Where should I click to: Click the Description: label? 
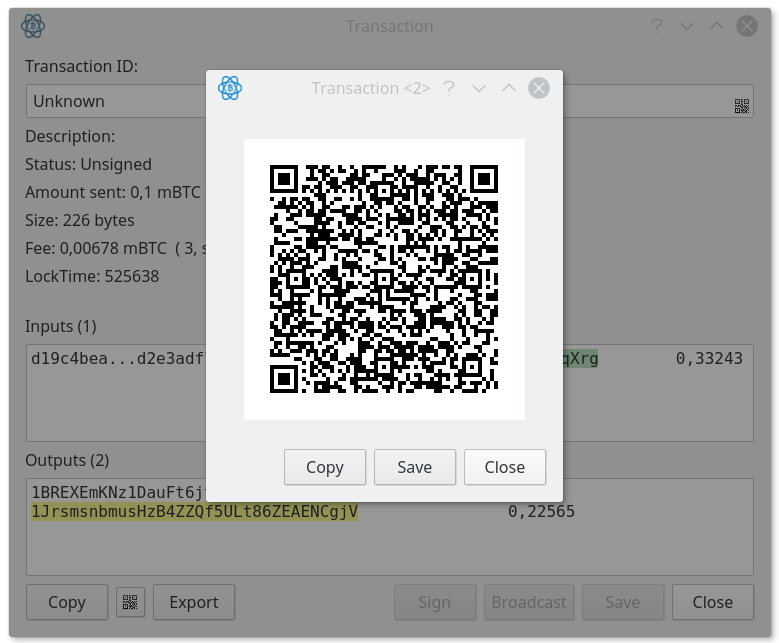pos(70,137)
